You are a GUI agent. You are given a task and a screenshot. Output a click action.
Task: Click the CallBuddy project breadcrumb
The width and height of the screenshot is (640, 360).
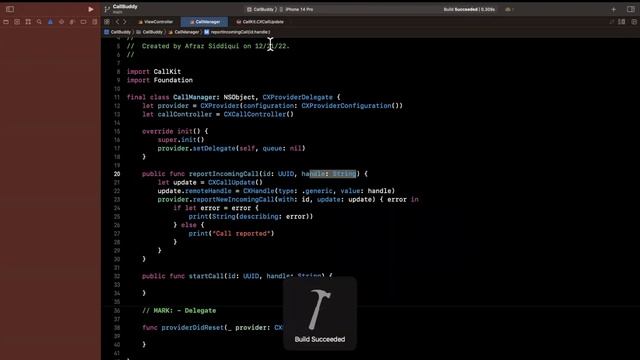coord(118,32)
